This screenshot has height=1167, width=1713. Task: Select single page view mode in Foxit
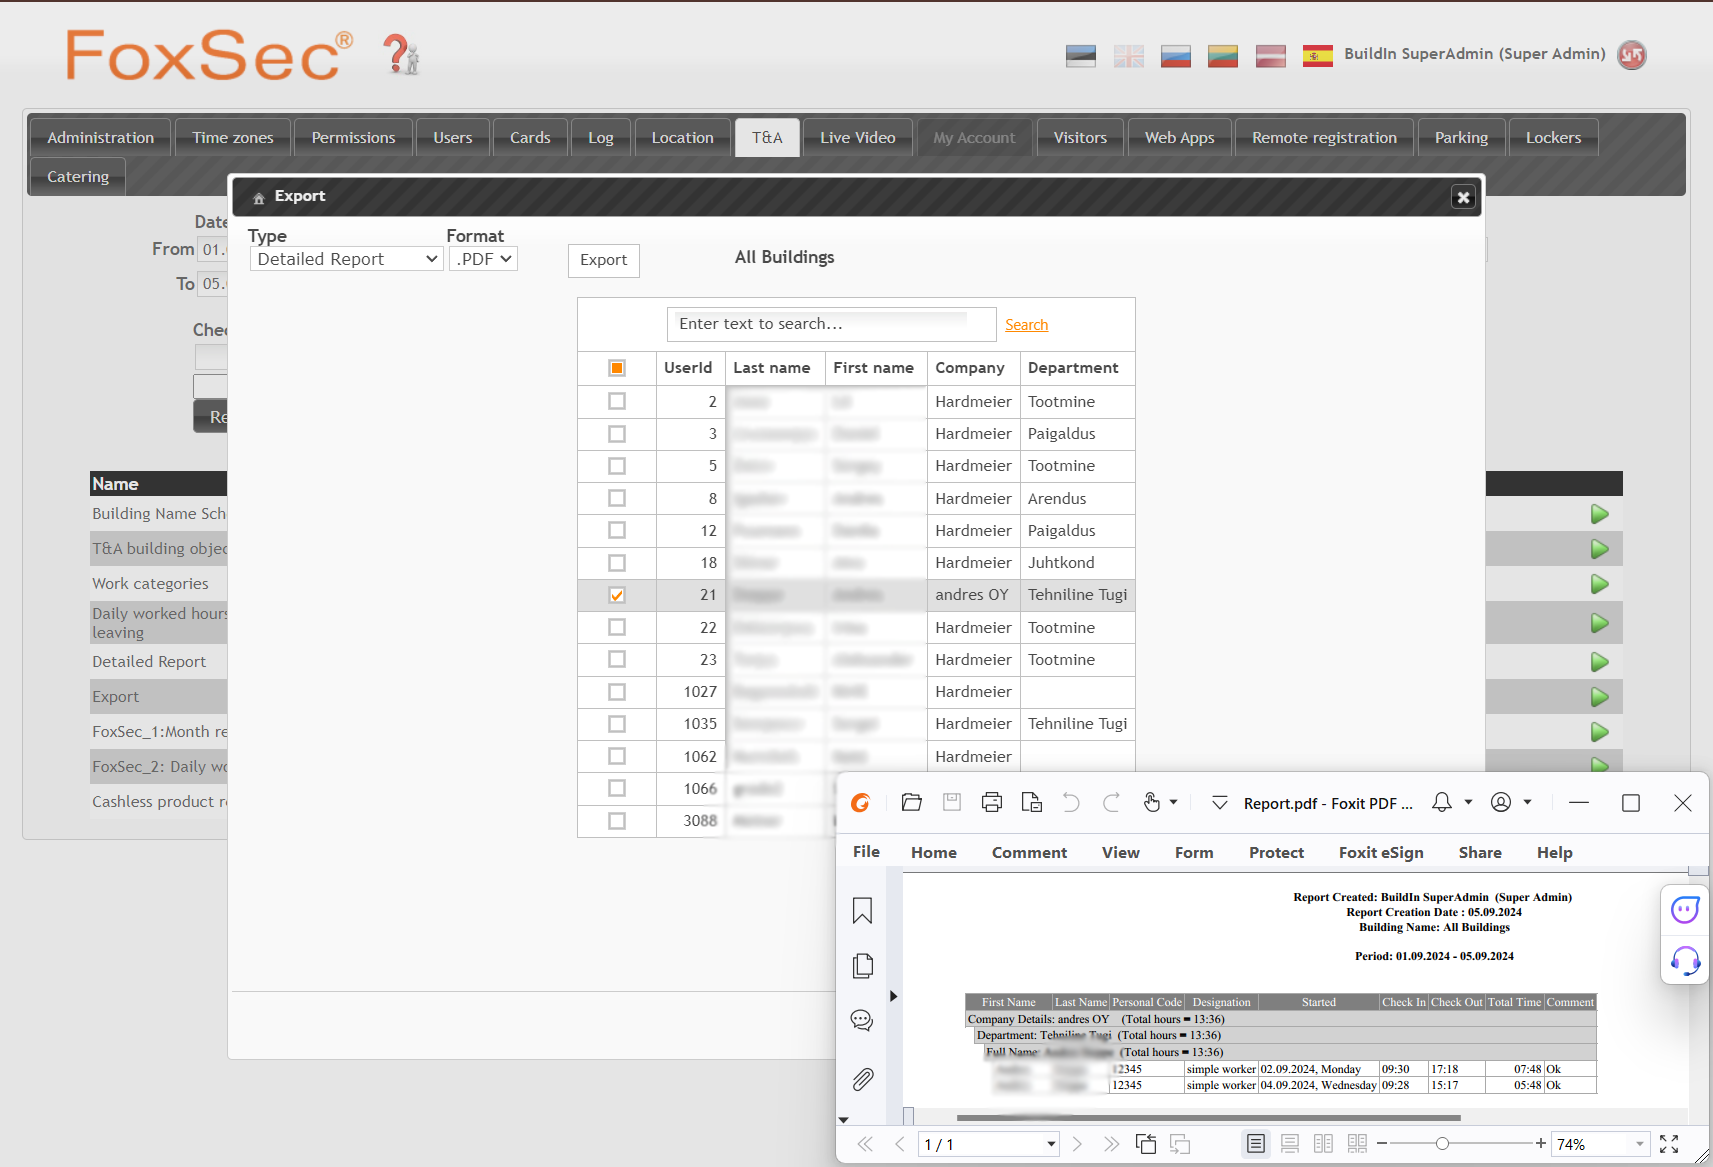(1256, 1144)
